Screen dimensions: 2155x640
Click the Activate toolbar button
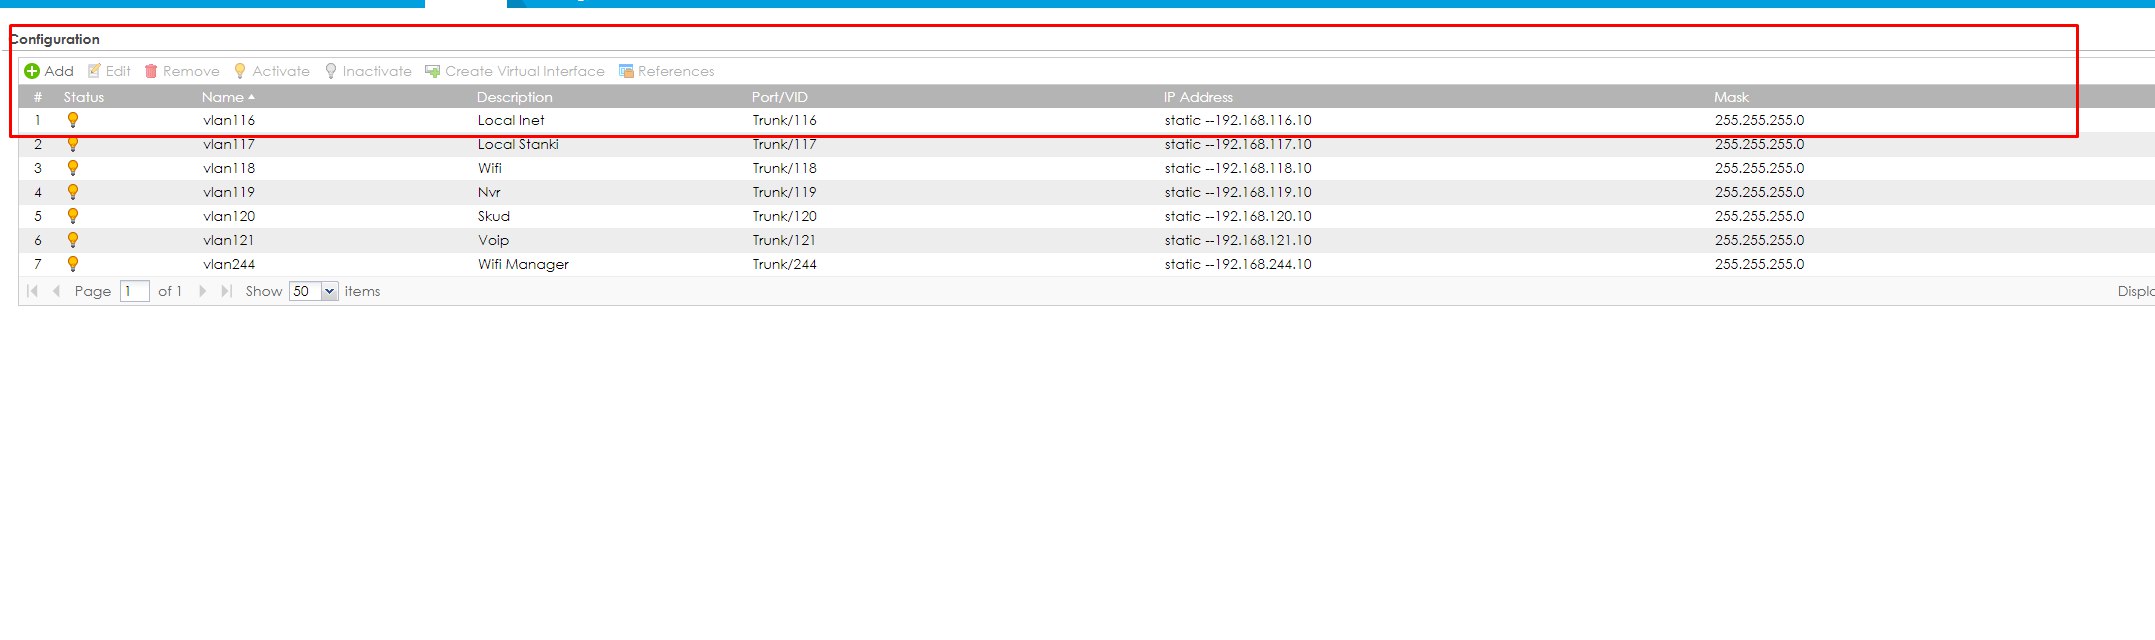272,71
